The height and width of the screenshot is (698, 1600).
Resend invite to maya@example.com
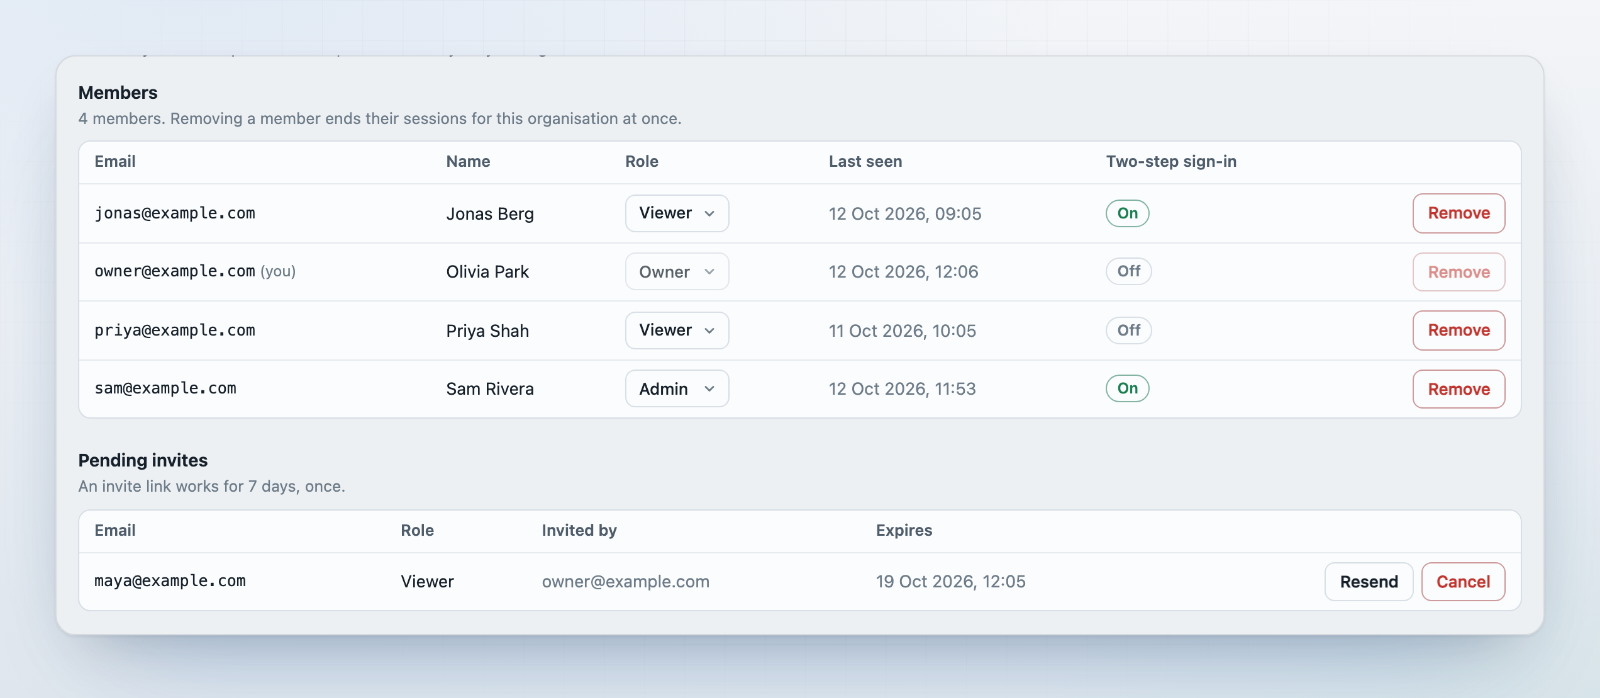(1369, 582)
